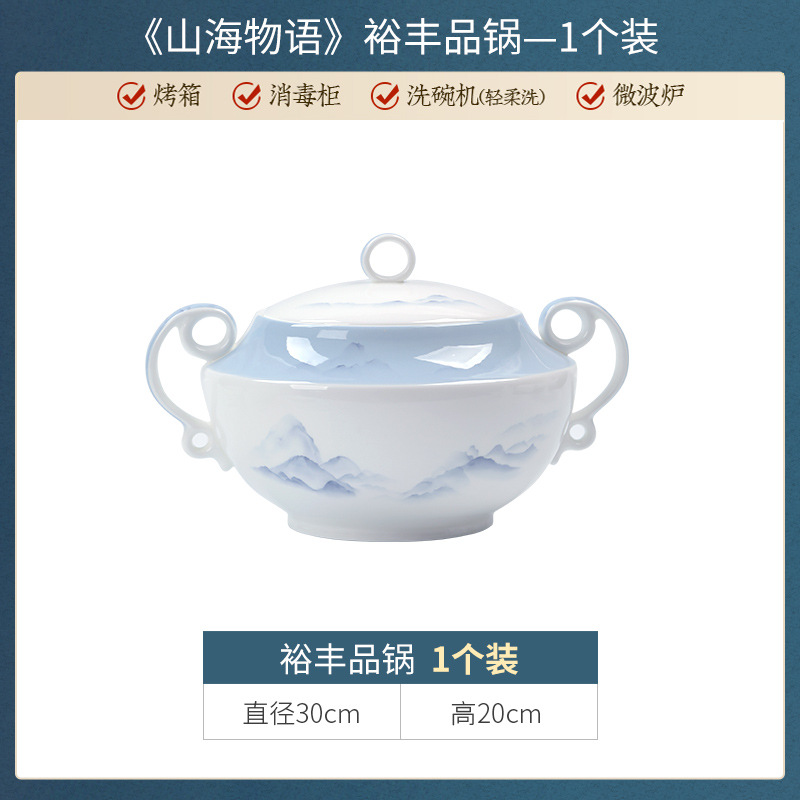Click the white pot lid dome
Screen dimensions: 800x800
(389, 301)
